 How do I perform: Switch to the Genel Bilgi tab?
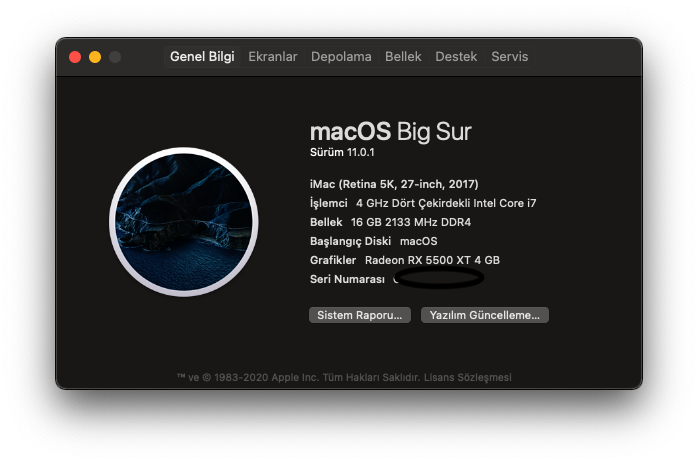[x=202, y=57]
